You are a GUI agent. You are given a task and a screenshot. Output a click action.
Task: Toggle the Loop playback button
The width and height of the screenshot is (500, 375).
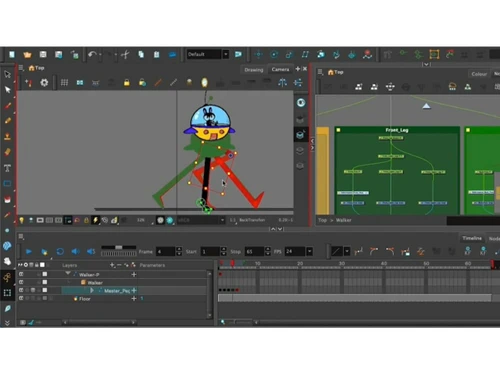coord(60,252)
